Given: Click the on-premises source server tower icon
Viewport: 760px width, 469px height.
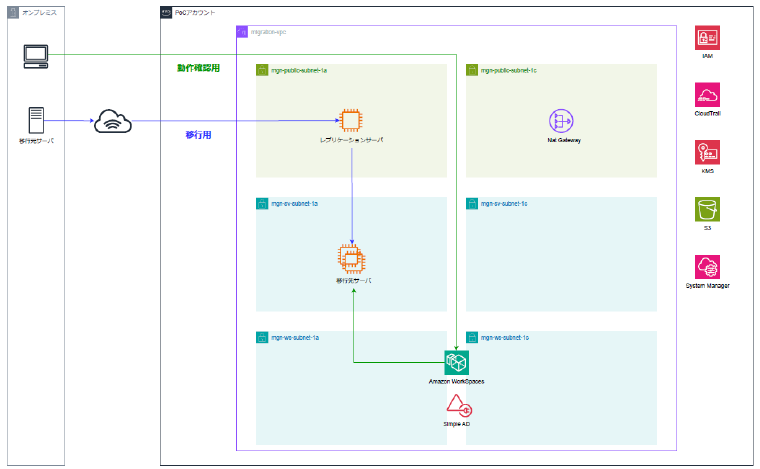Looking at the screenshot, I should pos(36,120).
